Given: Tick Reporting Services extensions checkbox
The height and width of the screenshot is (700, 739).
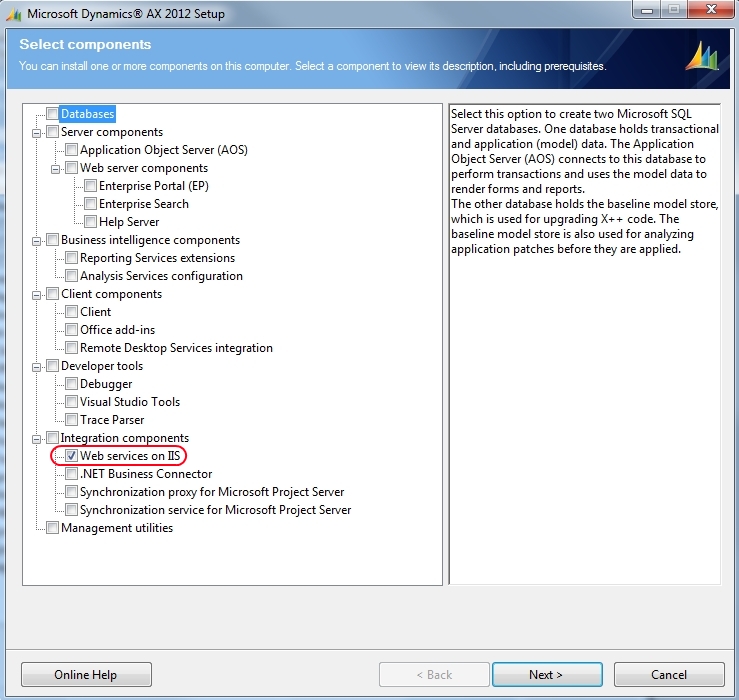Looking at the screenshot, I should click(71, 257).
